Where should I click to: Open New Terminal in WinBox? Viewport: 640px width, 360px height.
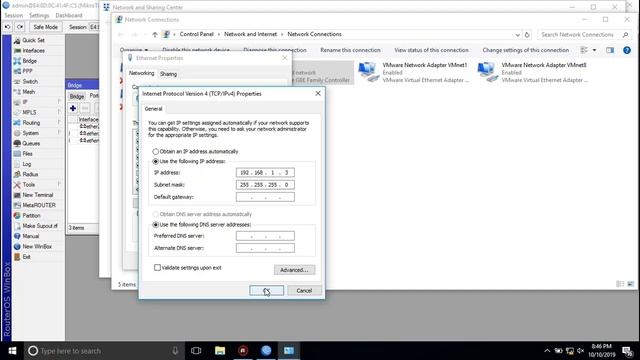click(x=38, y=195)
